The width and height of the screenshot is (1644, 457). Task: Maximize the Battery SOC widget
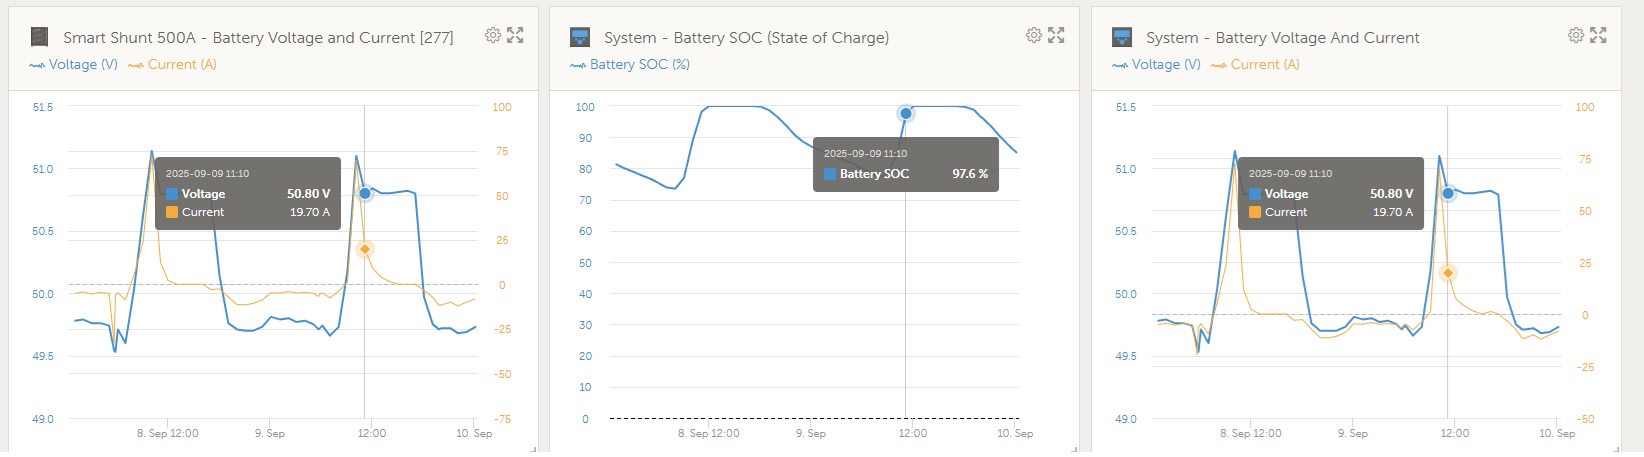(x=1056, y=35)
